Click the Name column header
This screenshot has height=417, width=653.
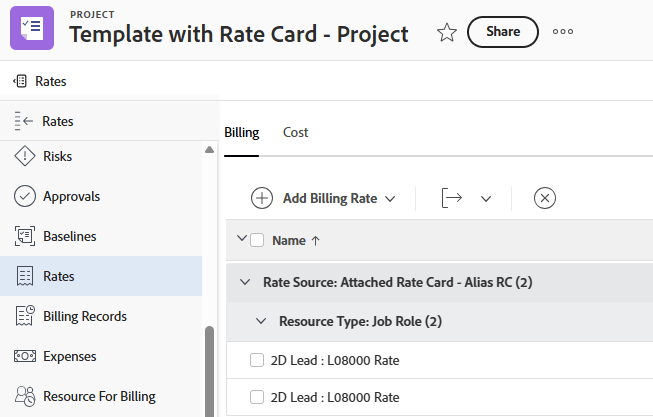289,241
